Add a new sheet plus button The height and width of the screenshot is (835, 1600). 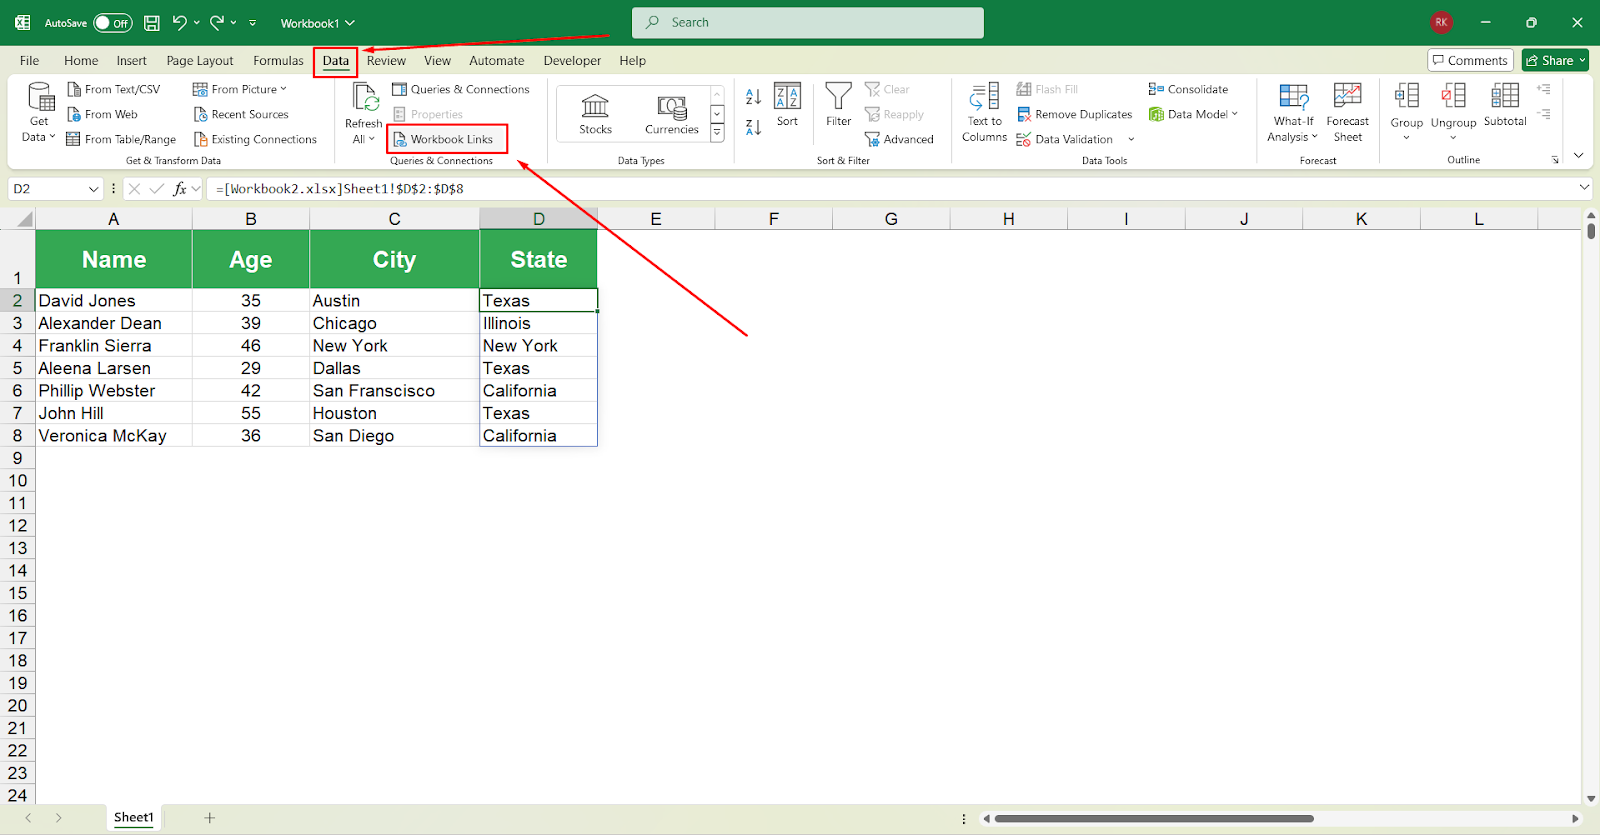[209, 818]
